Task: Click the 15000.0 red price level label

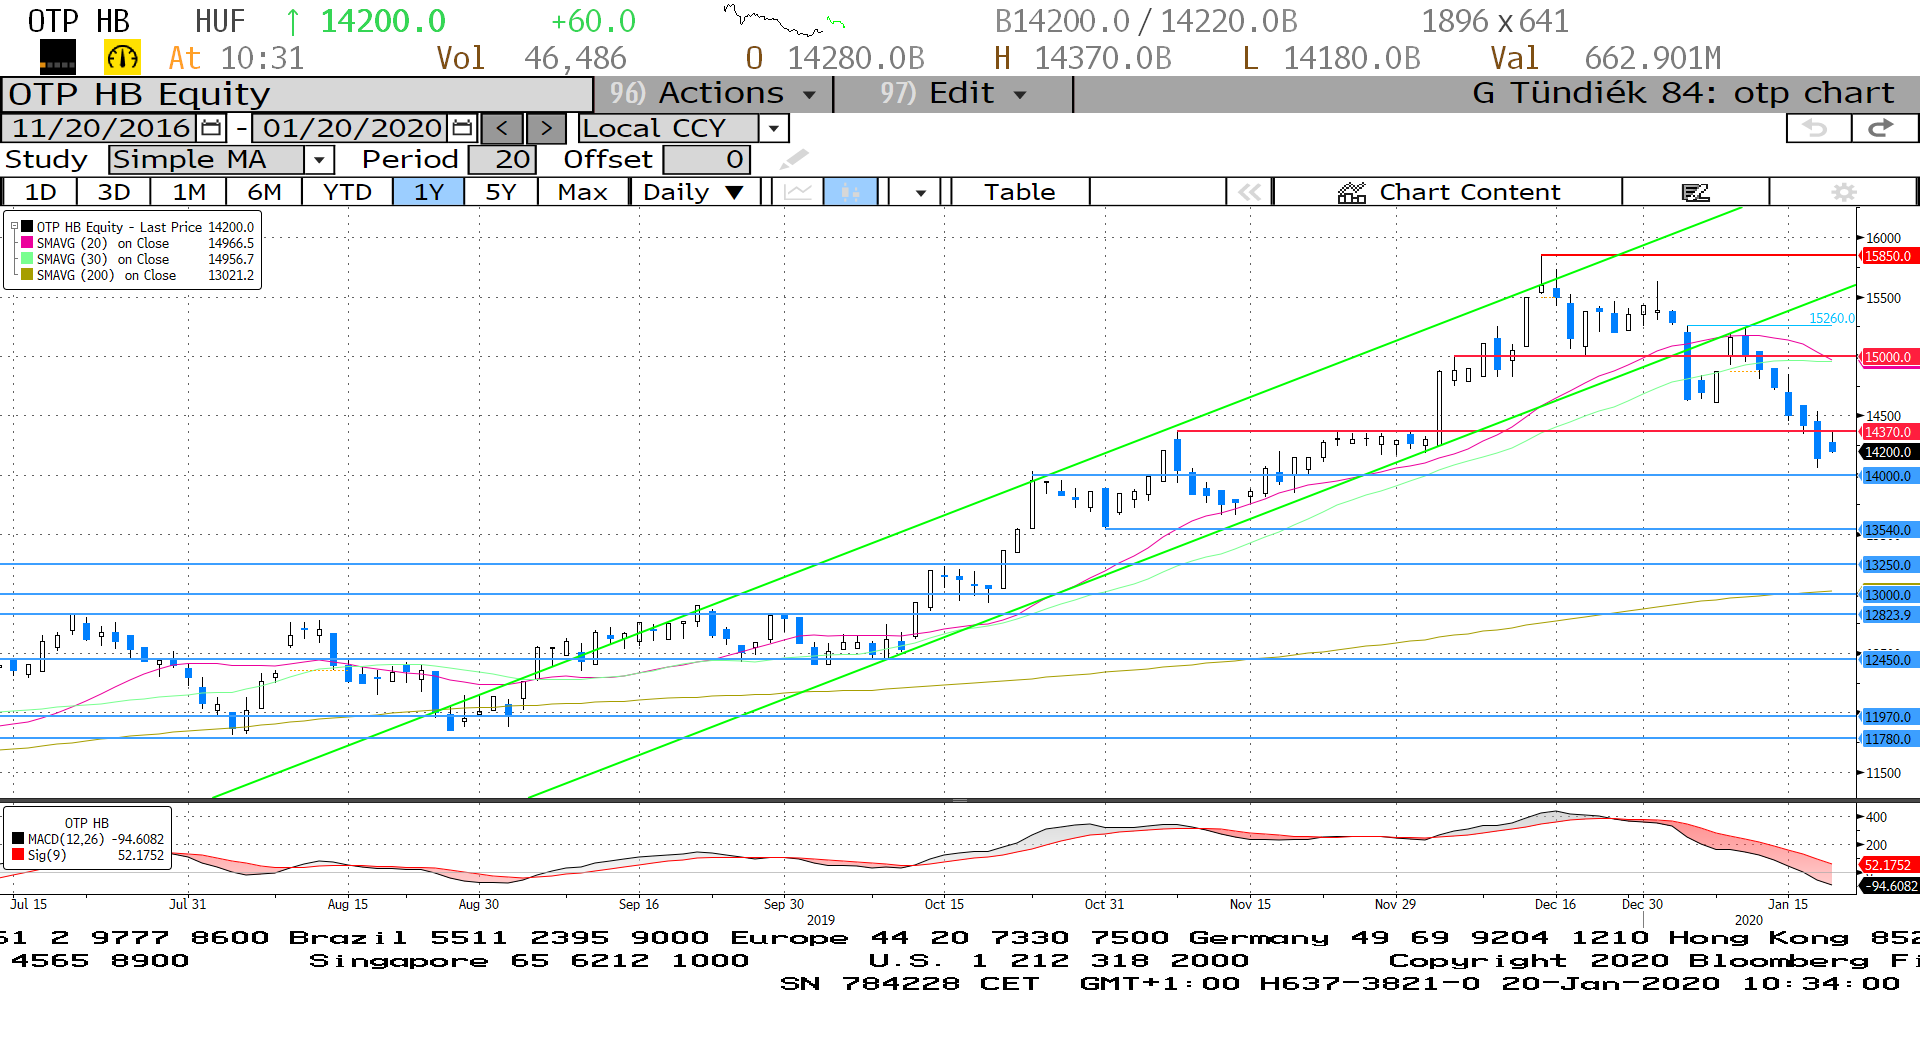Action: 1888,357
